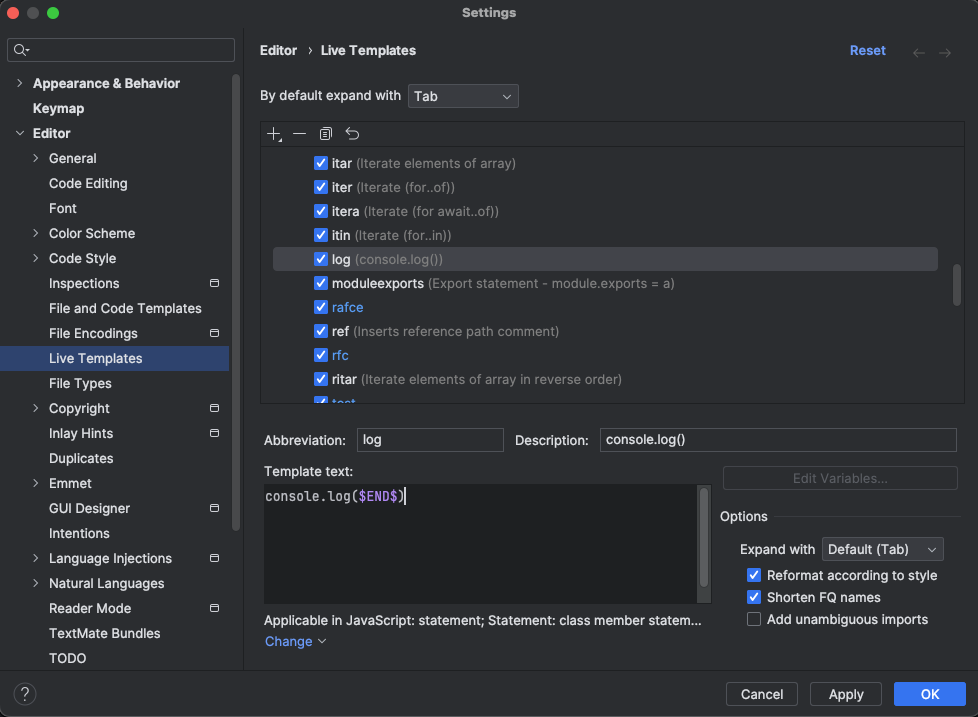The image size is (978, 717).
Task: Select File Types in the settings tree
Action: click(x=80, y=383)
